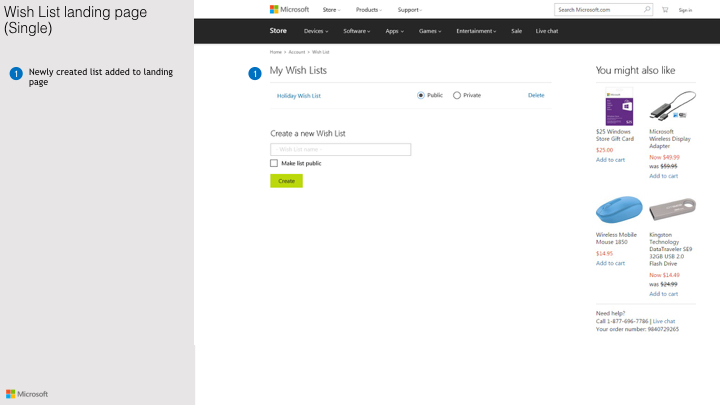Click the Account breadcrumb
This screenshot has height=405, width=720.
click(x=297, y=52)
